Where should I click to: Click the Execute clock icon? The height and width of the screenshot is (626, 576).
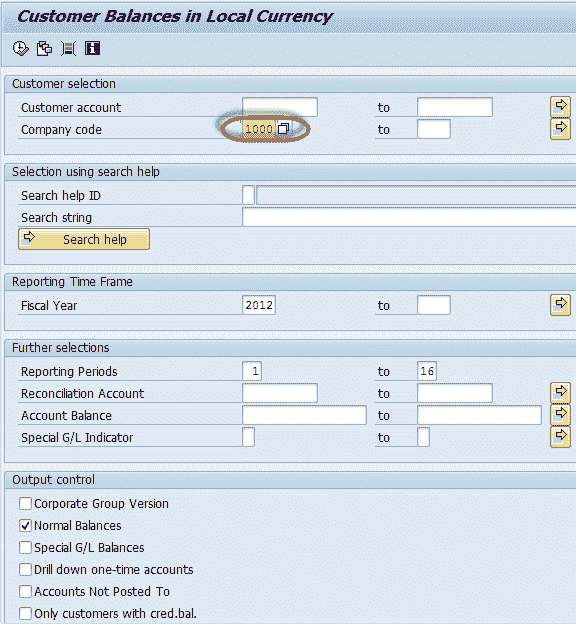point(20,49)
